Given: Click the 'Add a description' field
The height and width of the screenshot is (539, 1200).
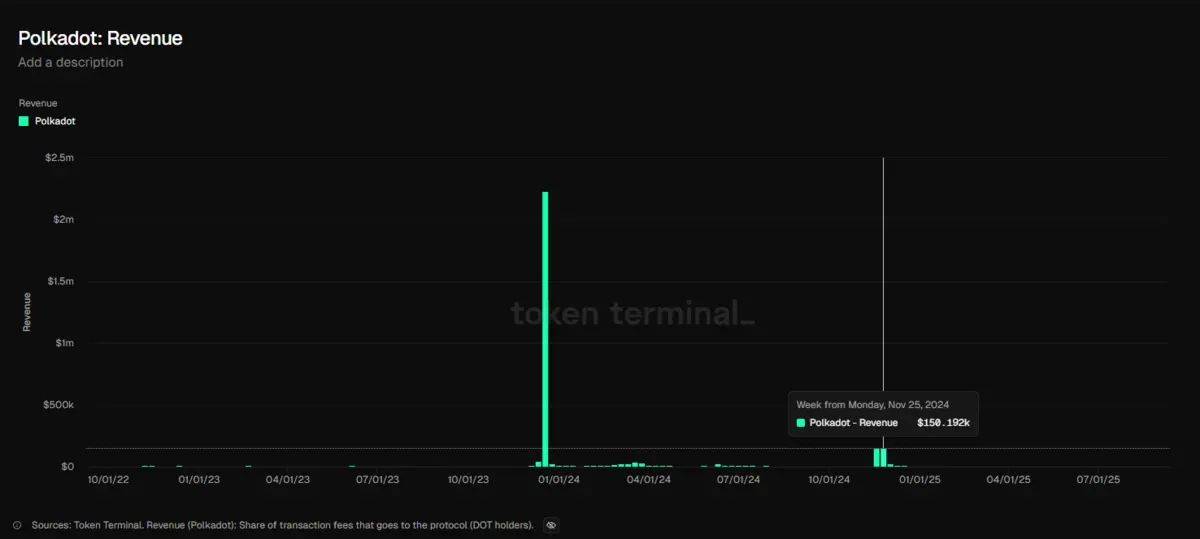Looking at the screenshot, I should pyautogui.click(x=71, y=62).
